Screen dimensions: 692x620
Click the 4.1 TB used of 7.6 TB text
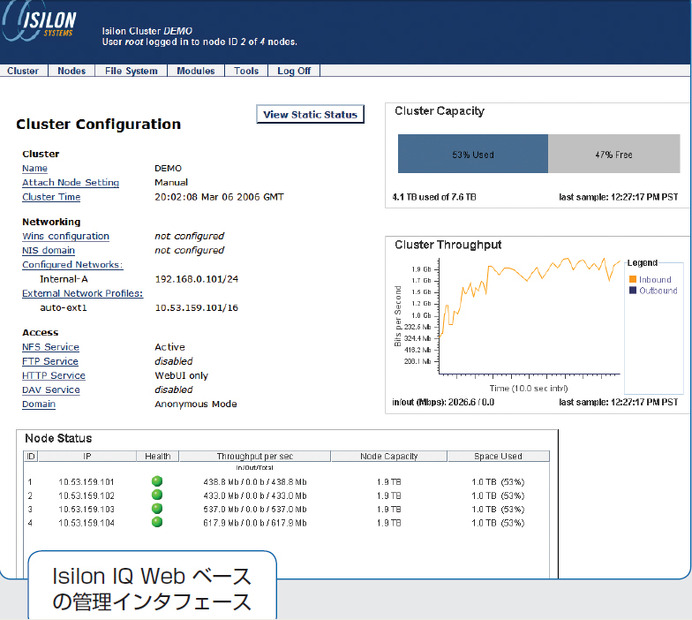[434, 197]
